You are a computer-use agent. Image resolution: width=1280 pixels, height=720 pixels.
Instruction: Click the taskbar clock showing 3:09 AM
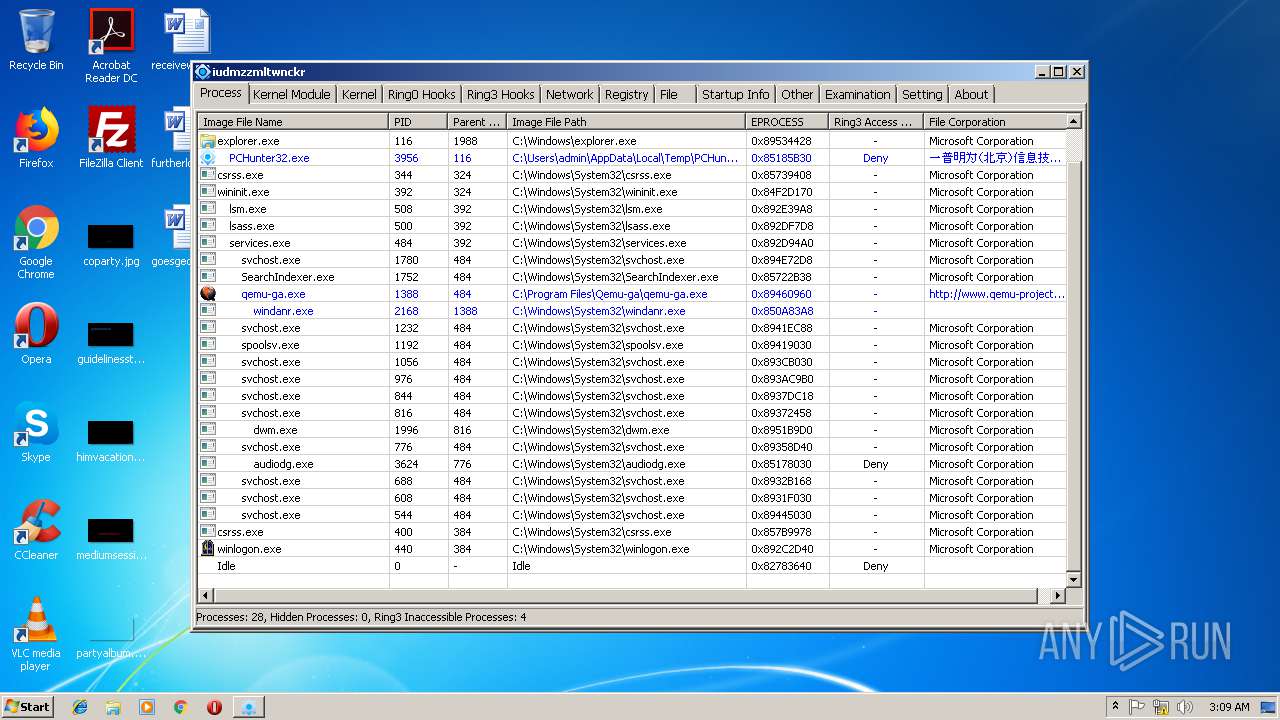point(1229,707)
